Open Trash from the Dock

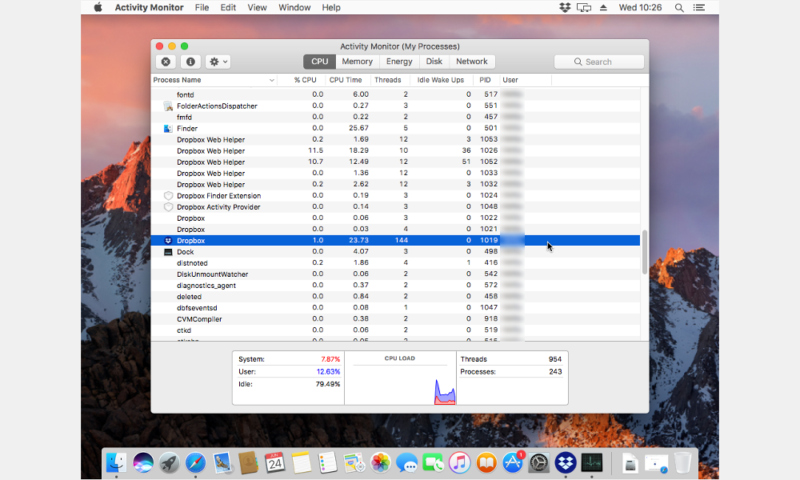coord(682,463)
